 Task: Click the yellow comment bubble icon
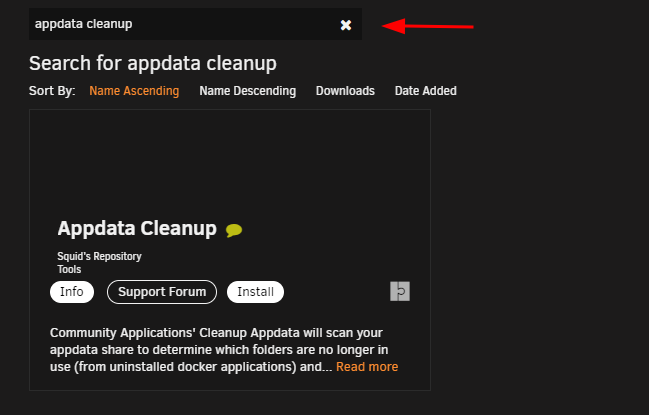pos(234,230)
